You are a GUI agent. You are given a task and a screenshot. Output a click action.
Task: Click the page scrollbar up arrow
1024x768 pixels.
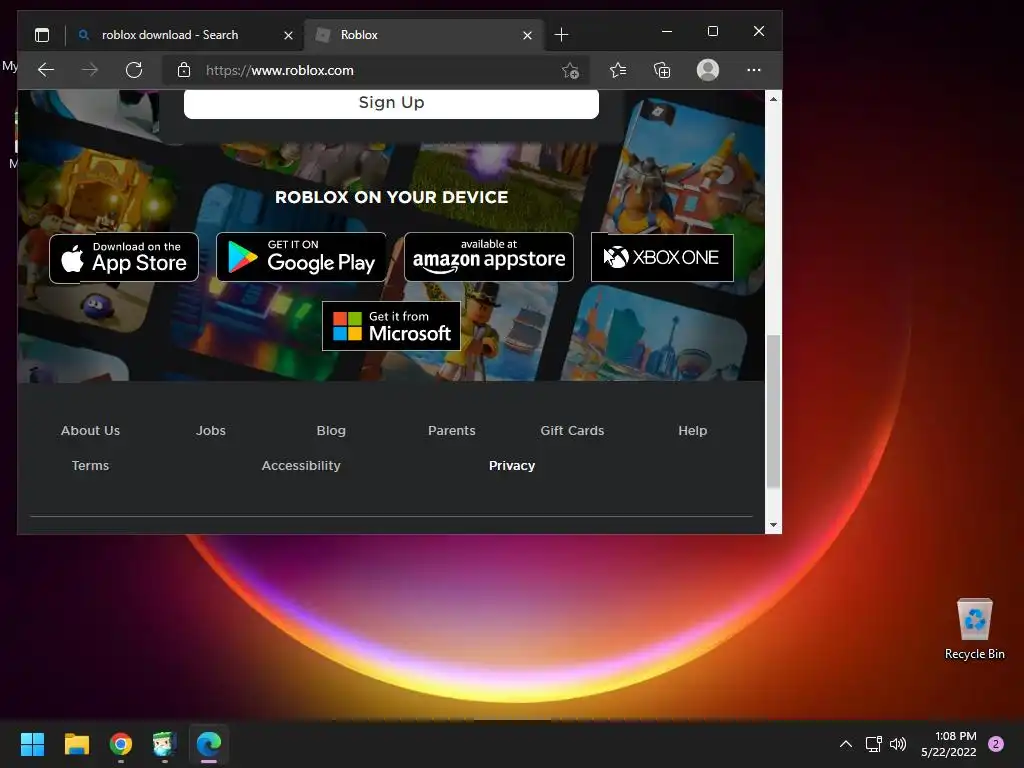coord(773,99)
